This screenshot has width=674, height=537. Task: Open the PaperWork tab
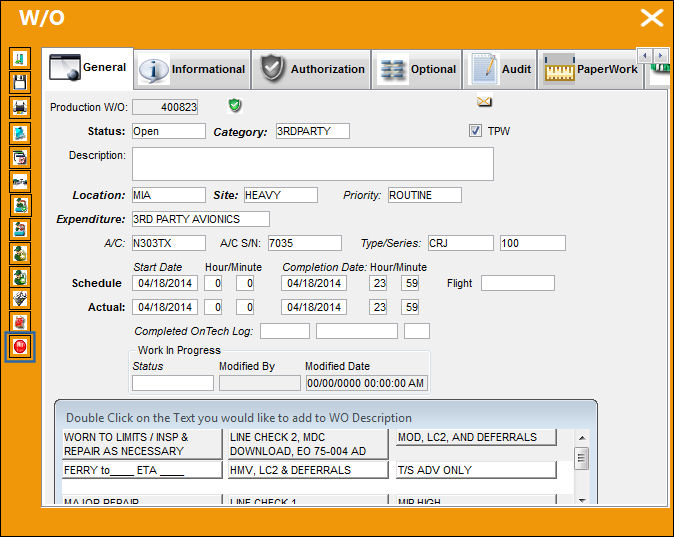(590, 69)
